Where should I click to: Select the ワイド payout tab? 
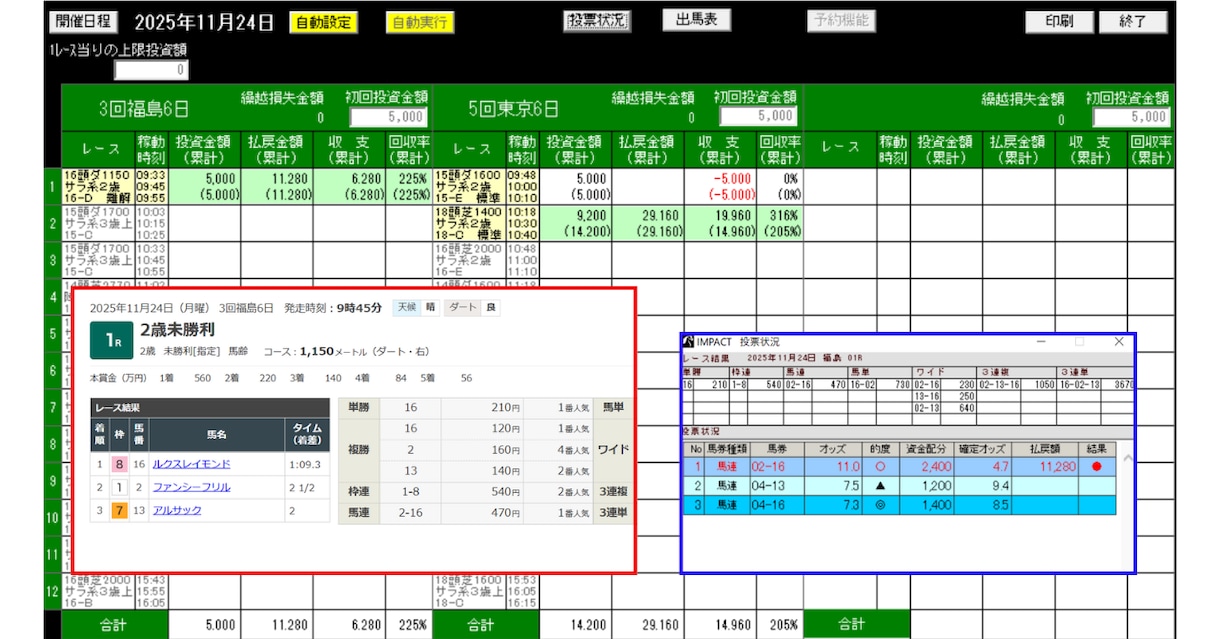[613, 449]
